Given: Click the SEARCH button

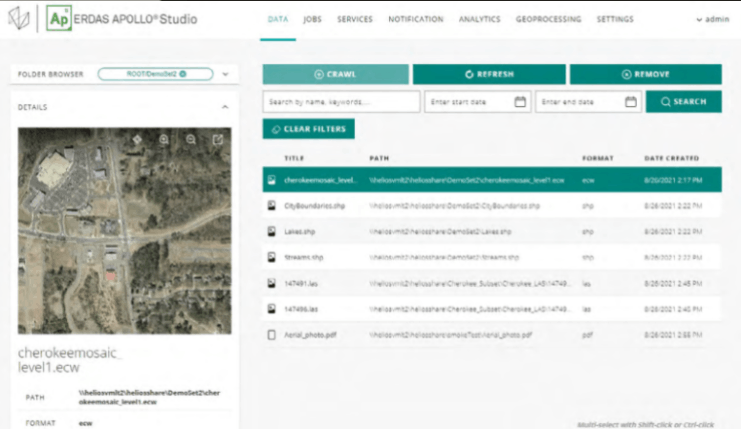Looking at the screenshot, I should pos(683,102).
